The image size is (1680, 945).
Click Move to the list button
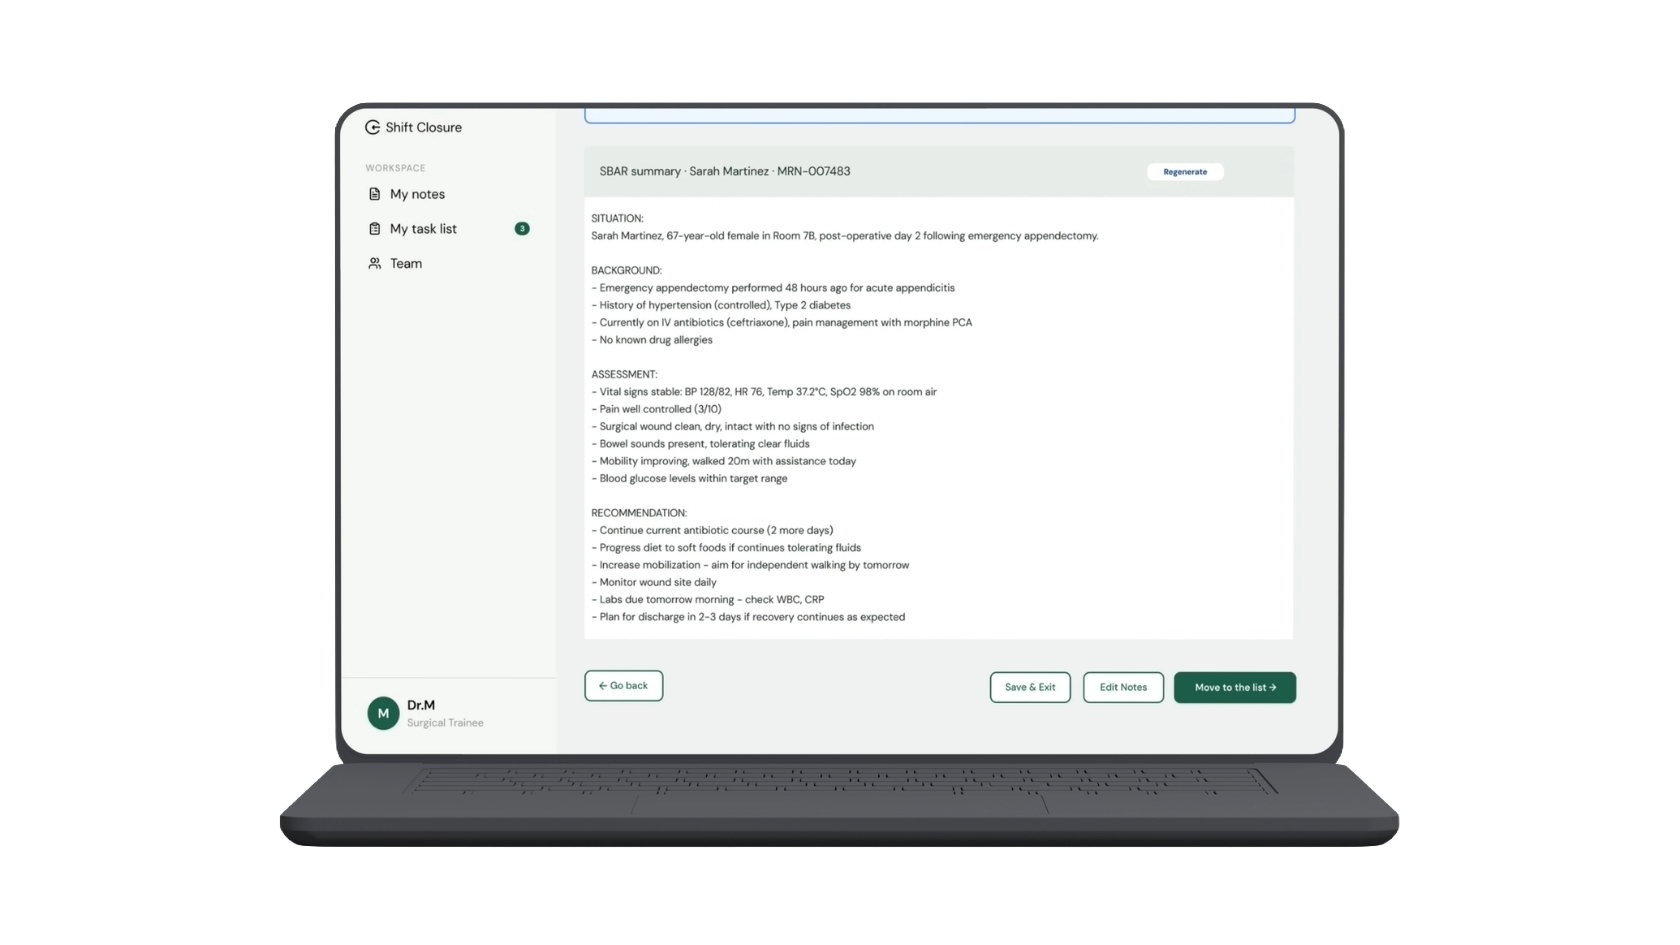click(x=1235, y=687)
